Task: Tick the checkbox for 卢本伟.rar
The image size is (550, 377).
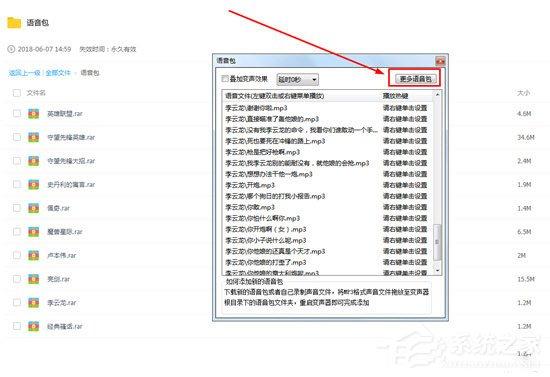Action: click(x=16, y=255)
